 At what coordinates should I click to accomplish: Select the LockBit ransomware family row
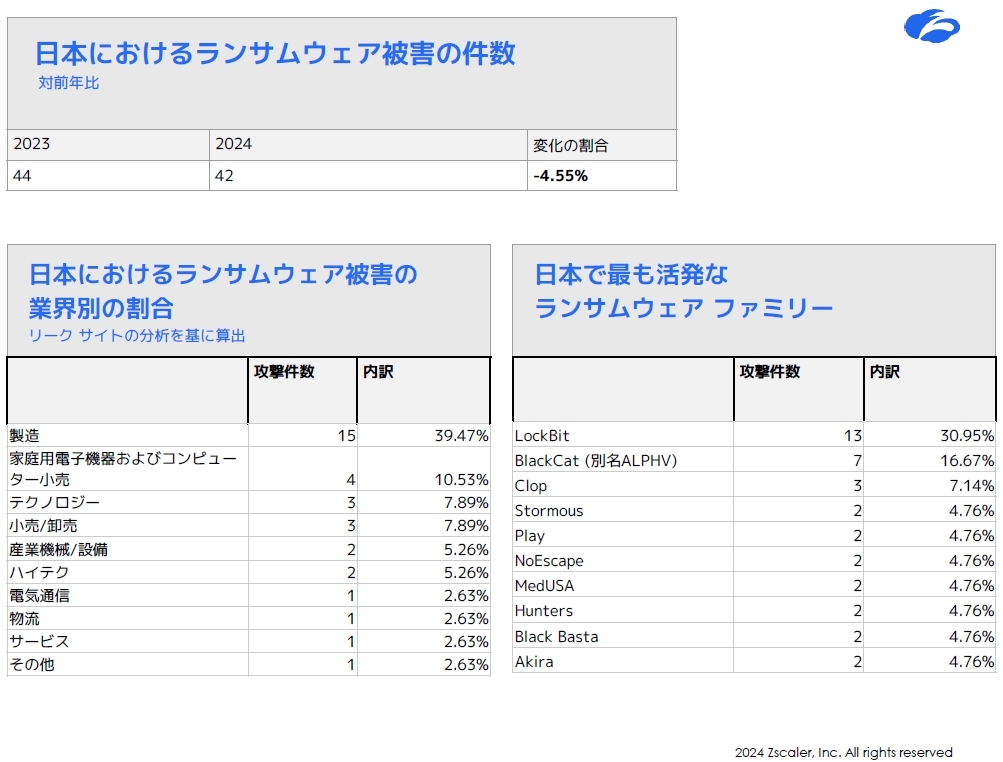542,436
